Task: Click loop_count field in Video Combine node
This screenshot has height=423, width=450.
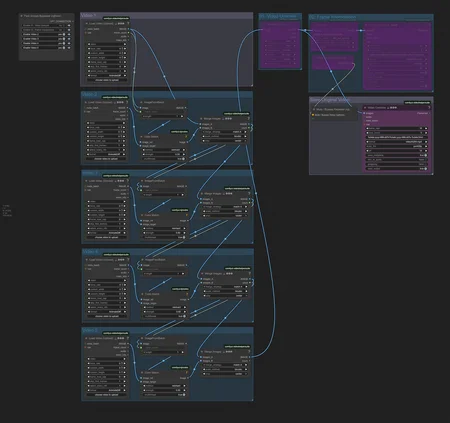Action: point(397,133)
